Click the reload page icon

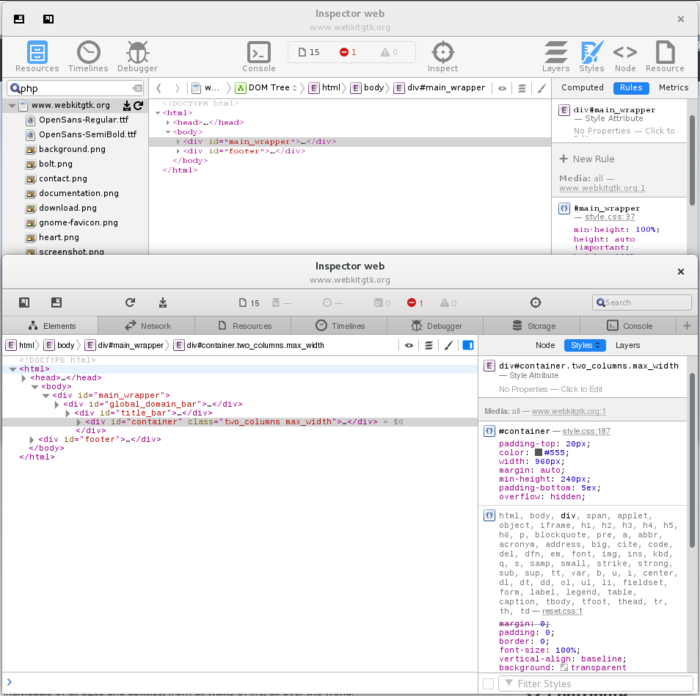[x=130, y=302]
